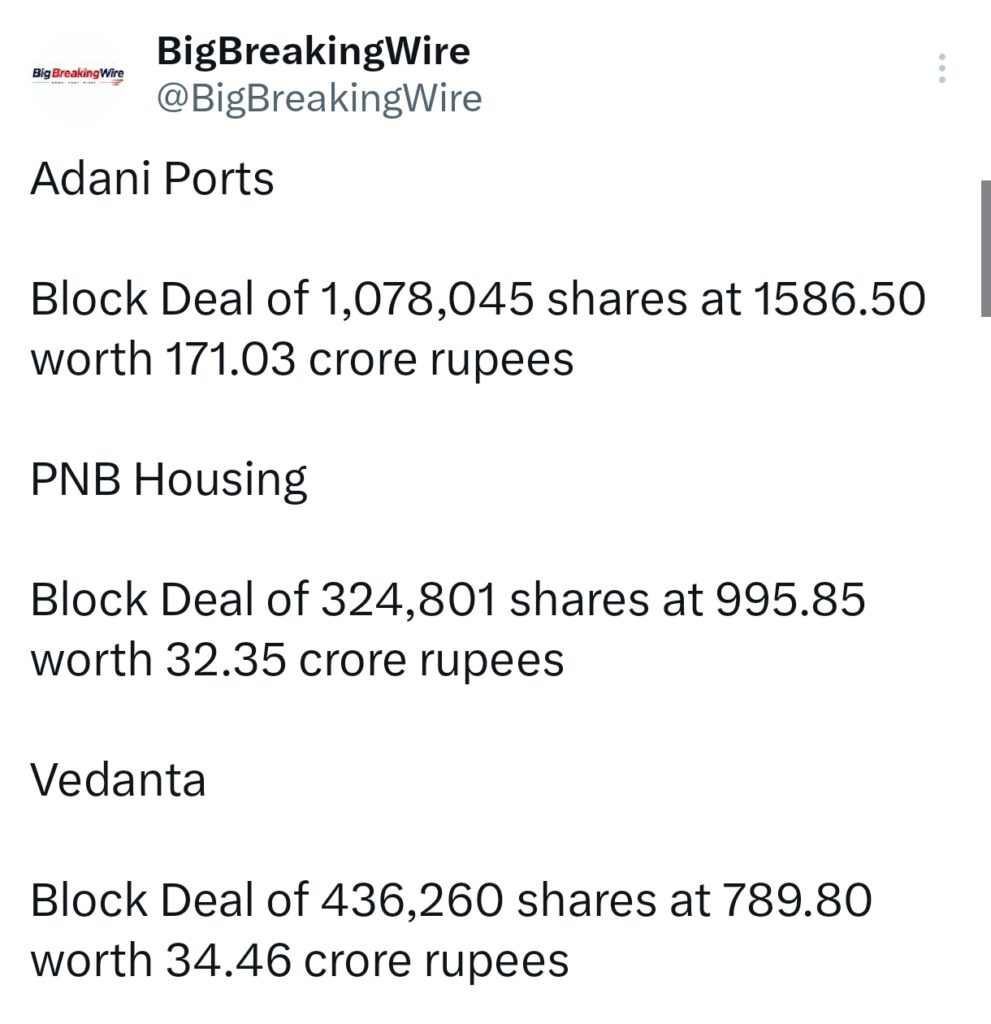Click the display name BigBreakingWire
Viewport: 991px width, 1024px height.
click(x=313, y=52)
